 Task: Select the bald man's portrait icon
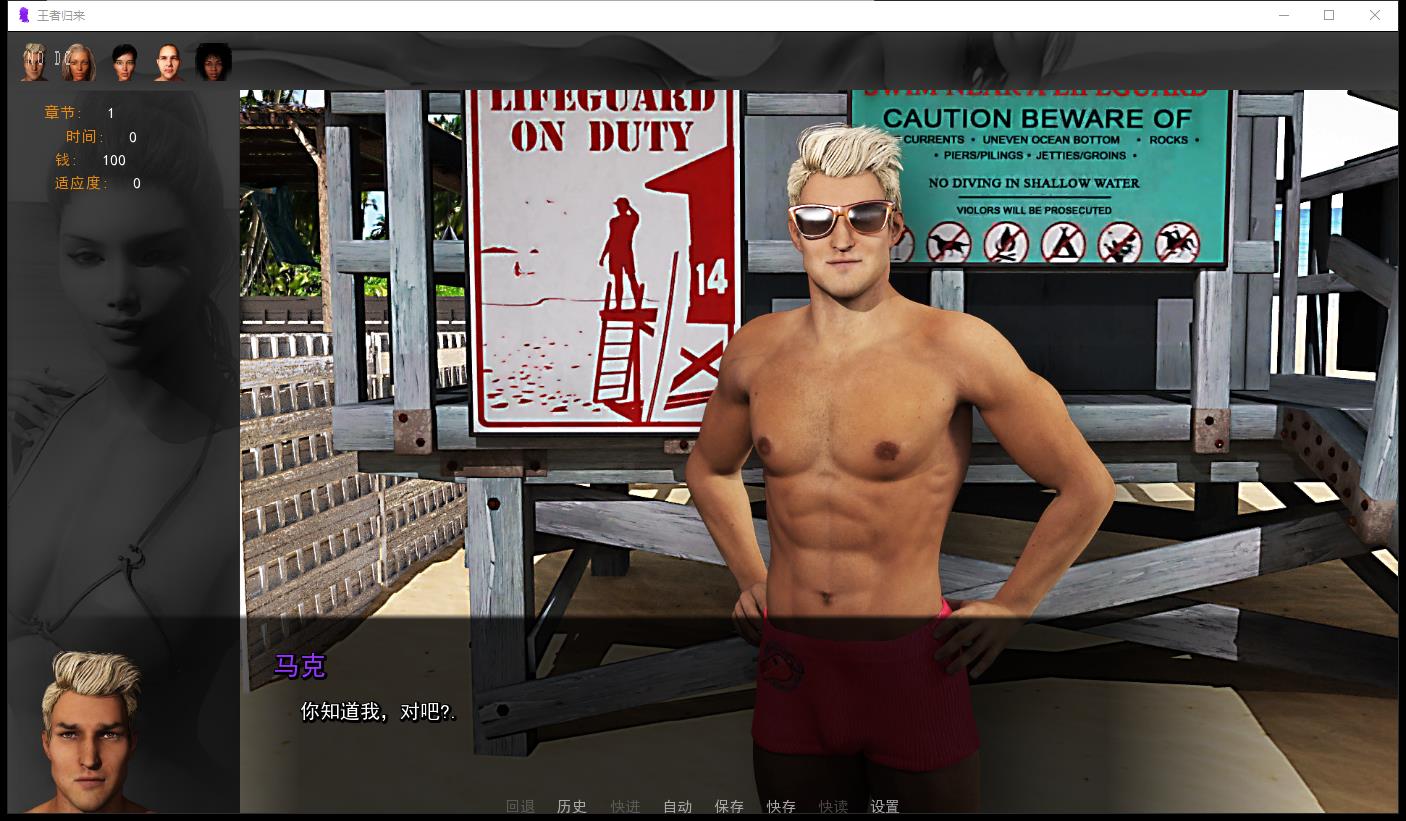pos(169,62)
